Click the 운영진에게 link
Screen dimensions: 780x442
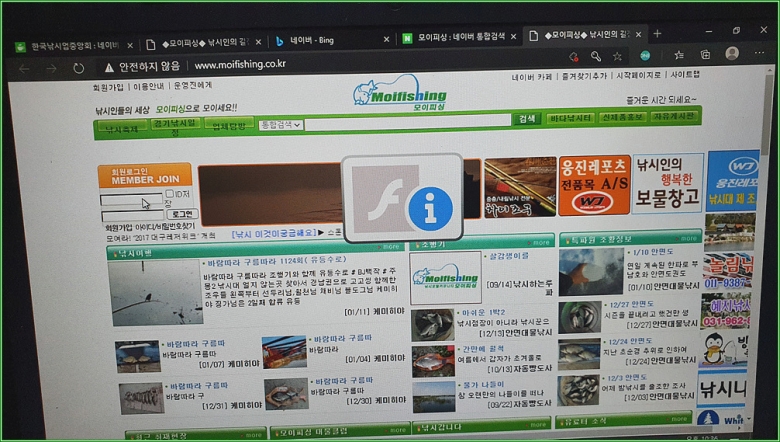point(193,85)
